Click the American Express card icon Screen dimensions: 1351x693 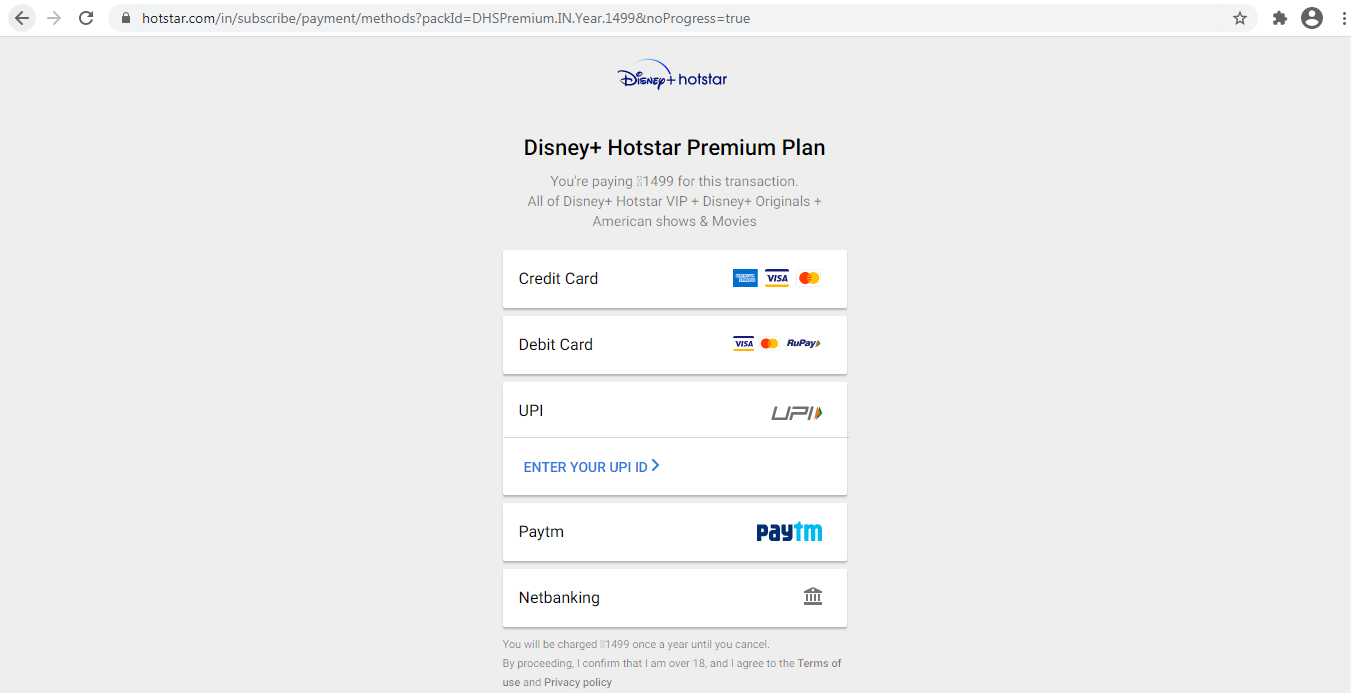point(745,278)
